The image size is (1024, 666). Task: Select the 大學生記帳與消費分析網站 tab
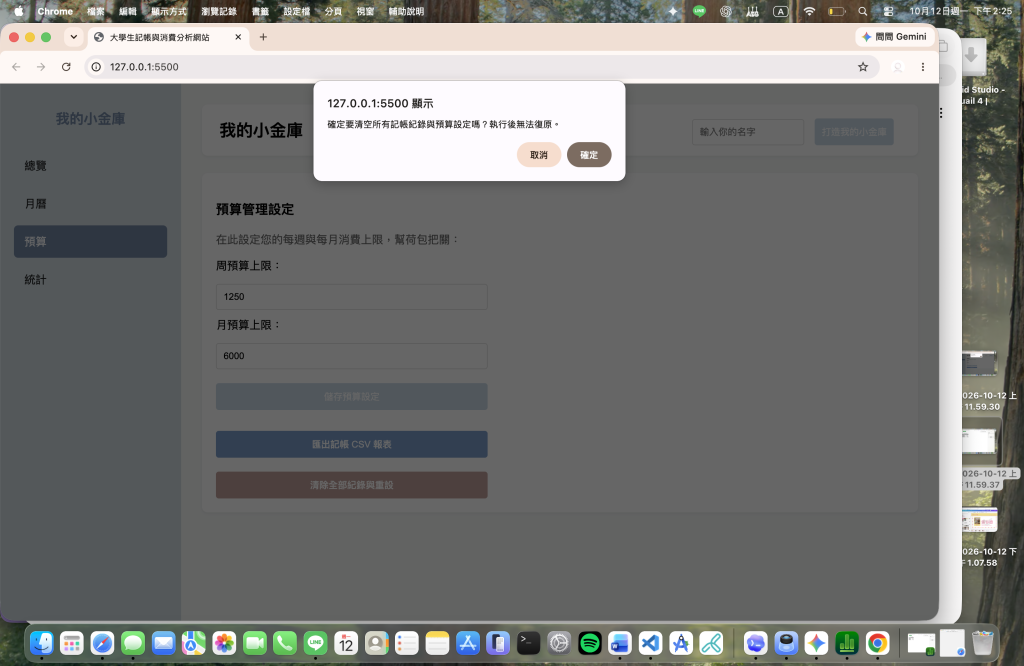click(x=168, y=37)
